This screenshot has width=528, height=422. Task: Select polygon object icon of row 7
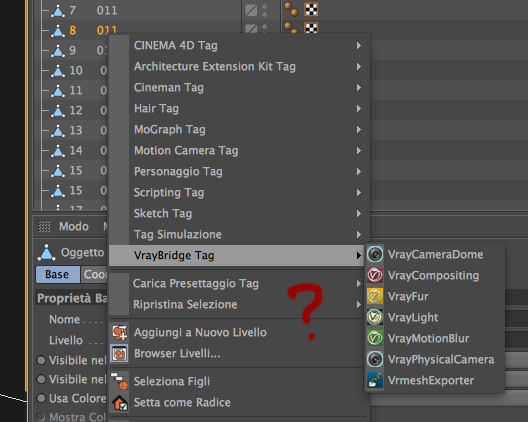58,11
